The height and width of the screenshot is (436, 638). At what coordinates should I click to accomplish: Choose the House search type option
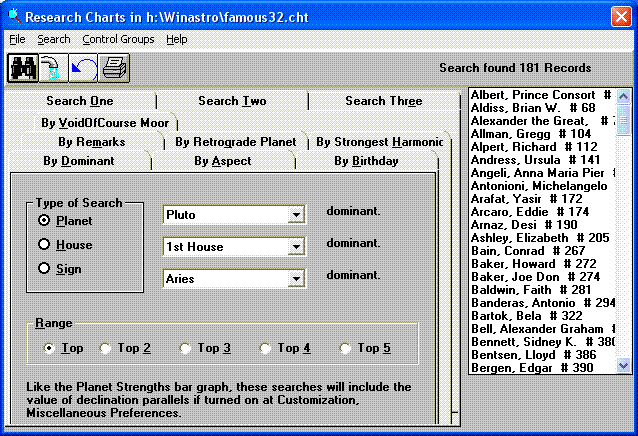click(44, 245)
